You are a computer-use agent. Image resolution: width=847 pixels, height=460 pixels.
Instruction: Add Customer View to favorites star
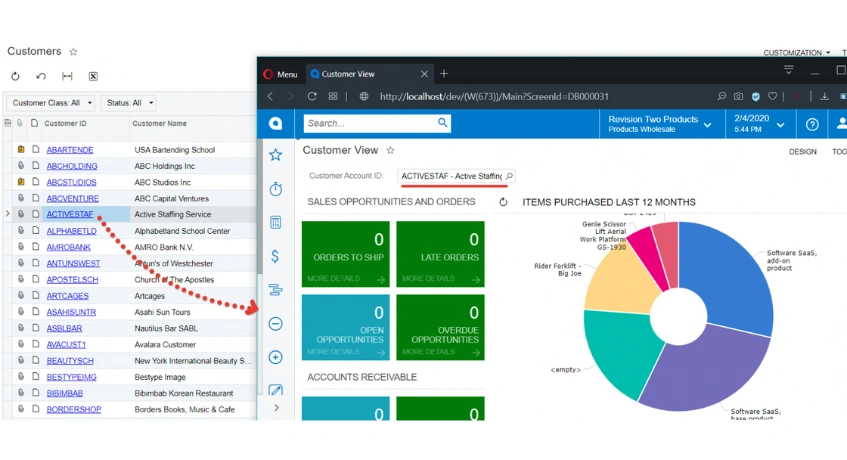click(390, 151)
